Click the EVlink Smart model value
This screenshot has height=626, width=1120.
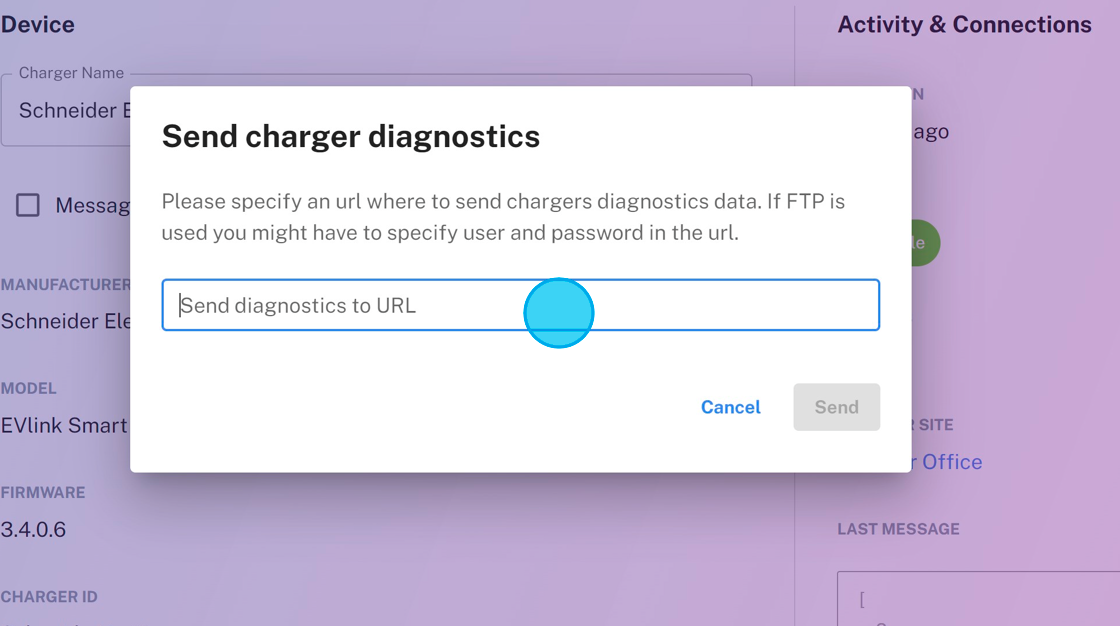[64, 425]
